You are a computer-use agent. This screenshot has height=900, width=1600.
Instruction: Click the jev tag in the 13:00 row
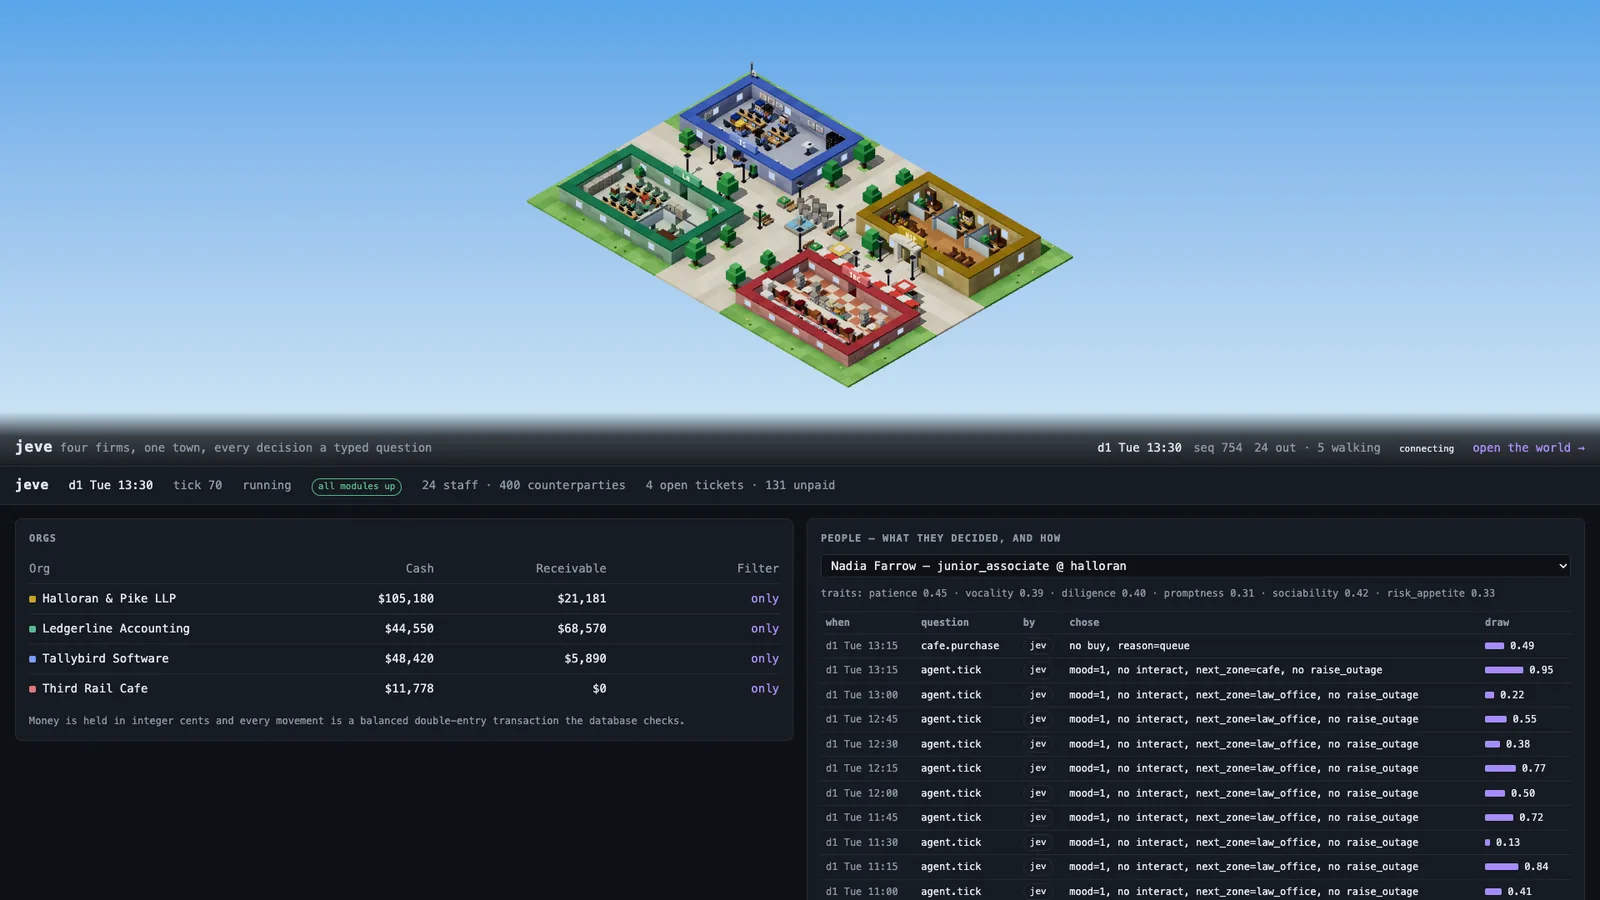[x=1038, y=695]
